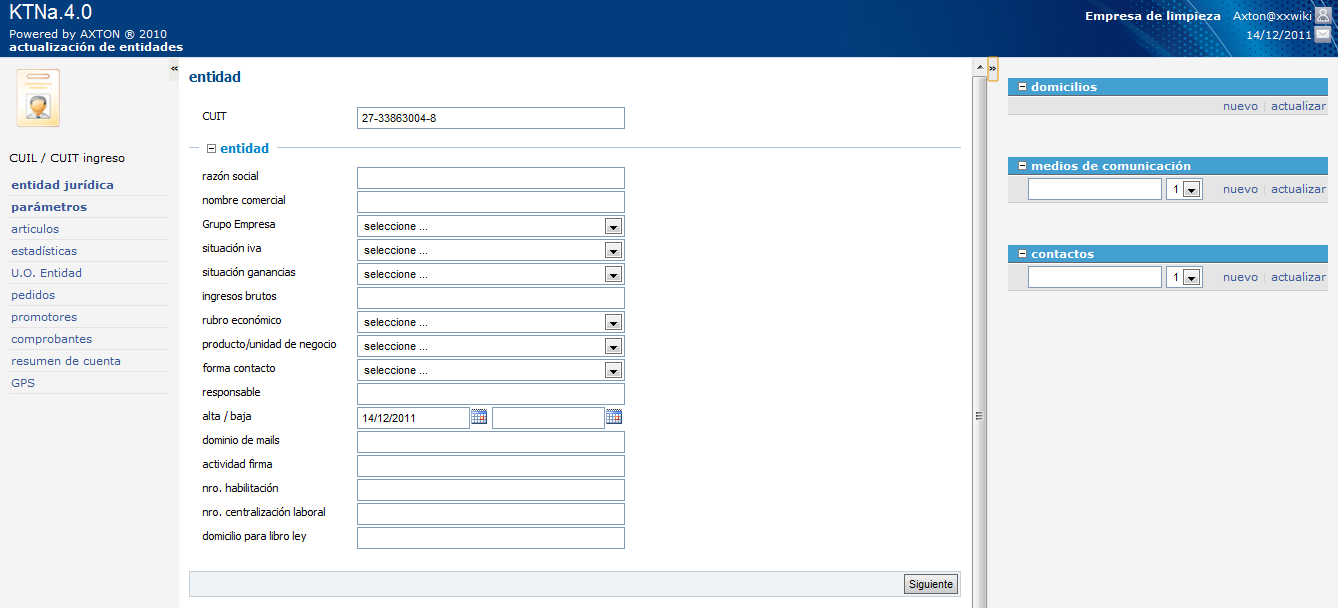This screenshot has height=608, width=1338.
Task: Click the entity ID card icon
Action: 38,98
